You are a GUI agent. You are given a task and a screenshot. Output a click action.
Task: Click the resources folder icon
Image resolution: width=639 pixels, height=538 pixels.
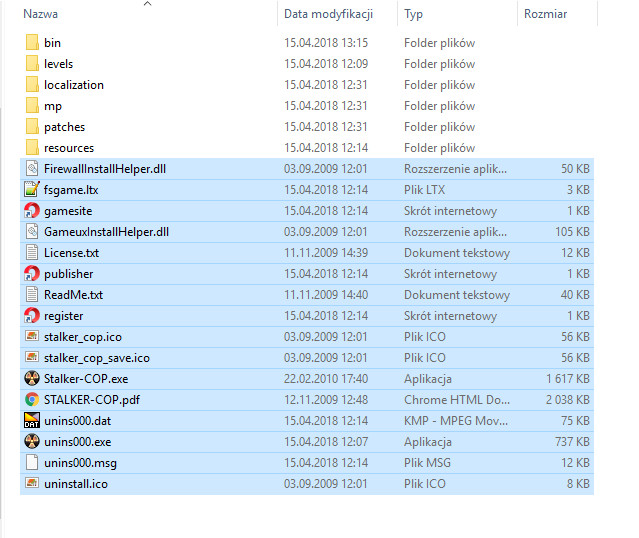point(32,148)
